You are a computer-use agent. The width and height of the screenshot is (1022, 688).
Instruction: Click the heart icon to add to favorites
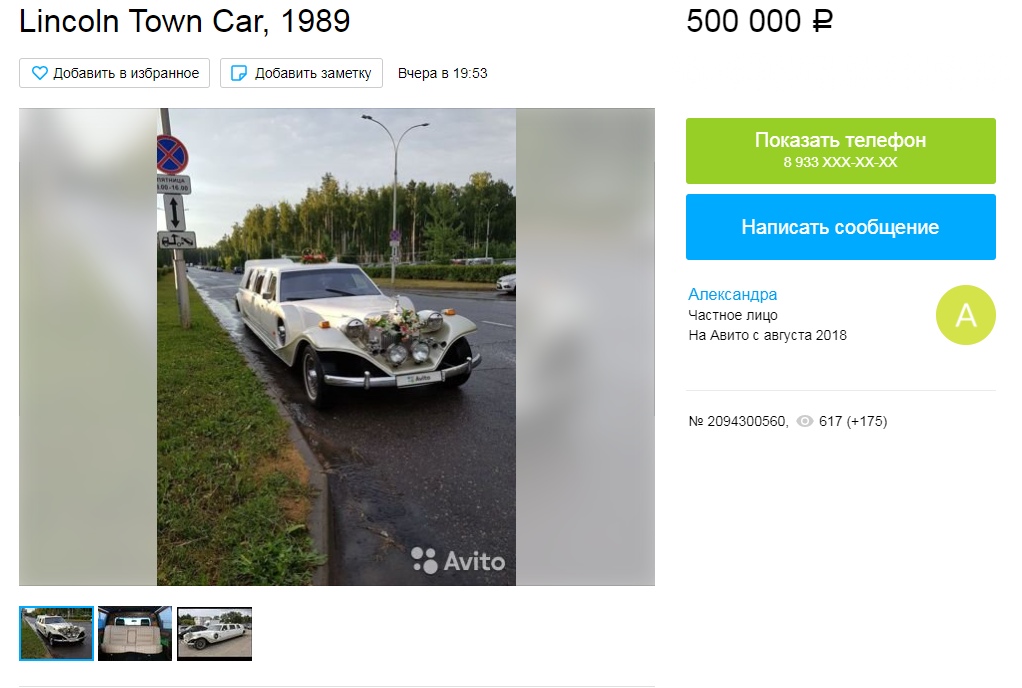click(40, 73)
